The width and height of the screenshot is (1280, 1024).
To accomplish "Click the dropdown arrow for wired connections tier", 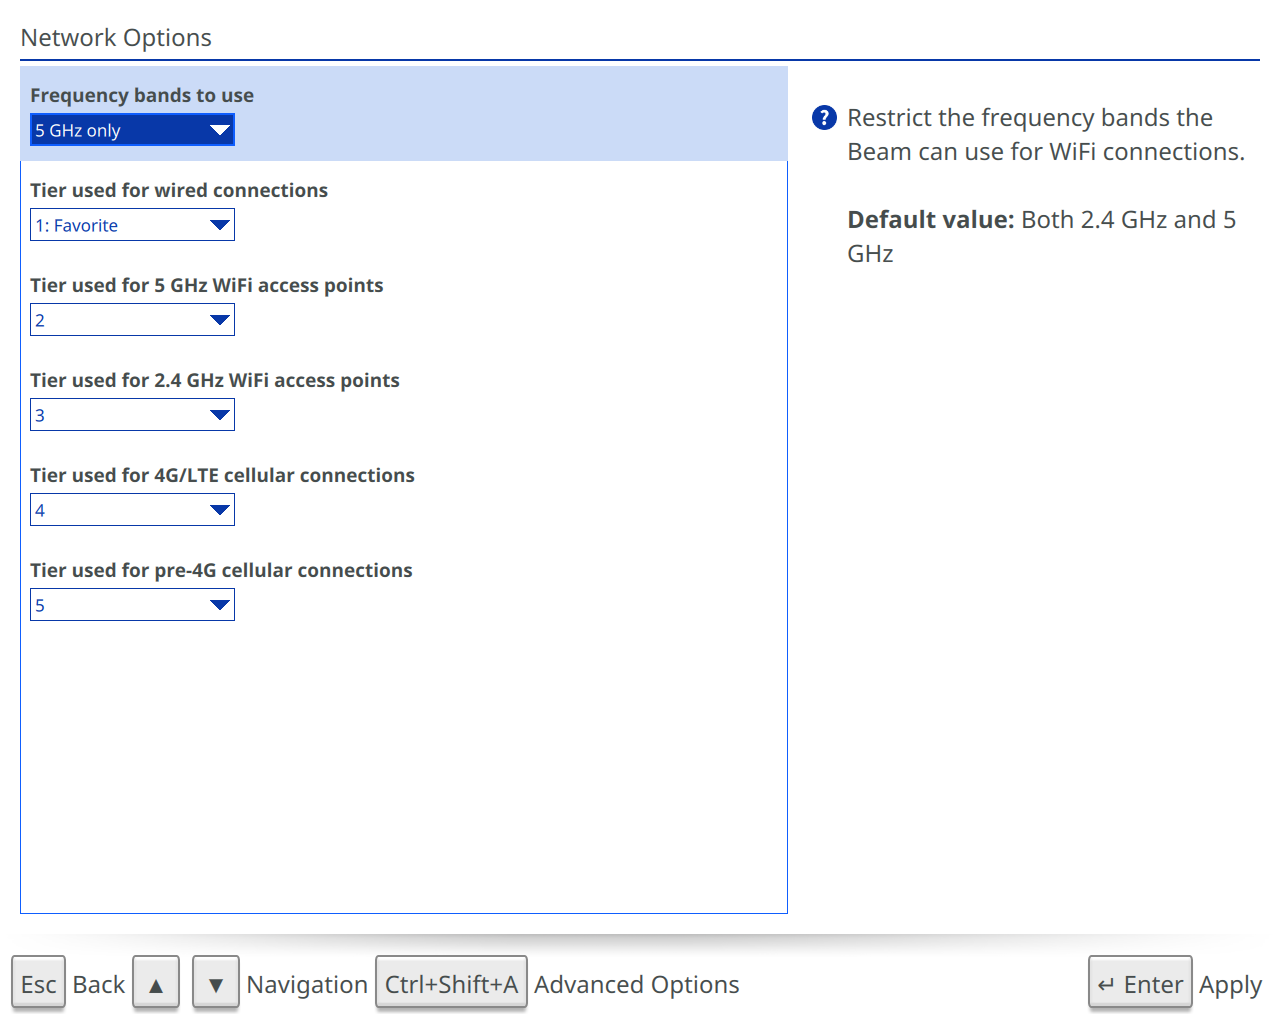I will (x=219, y=225).
